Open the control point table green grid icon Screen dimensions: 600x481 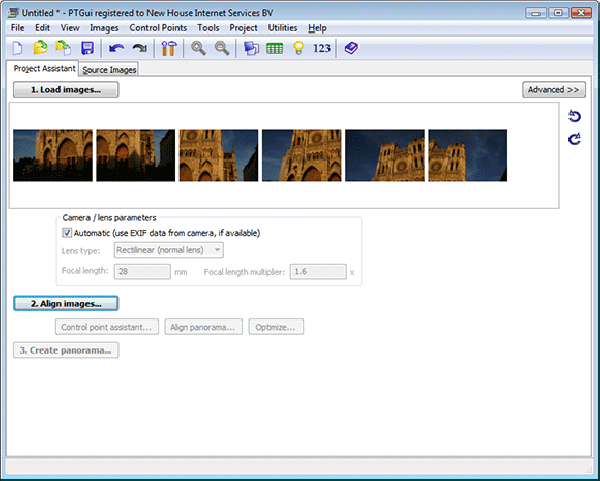pos(274,49)
